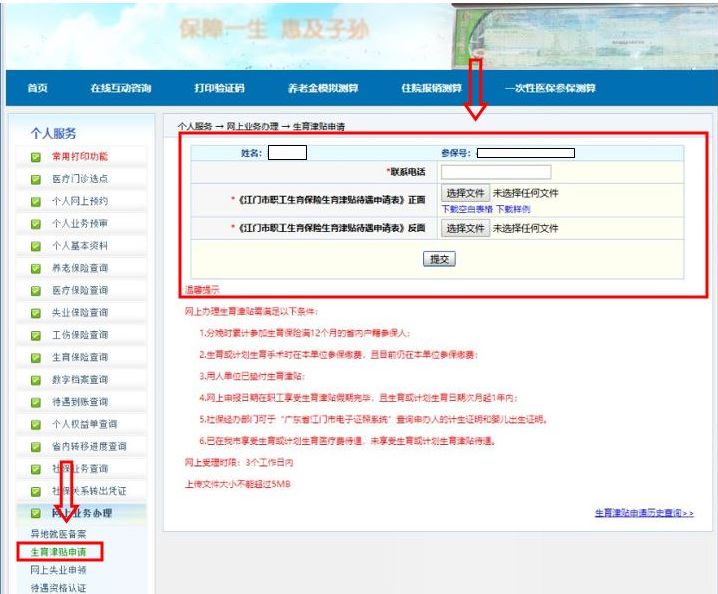The image size is (718, 594).
Task: Expand 个人网上预约 sidebar section
Action: click(82, 201)
